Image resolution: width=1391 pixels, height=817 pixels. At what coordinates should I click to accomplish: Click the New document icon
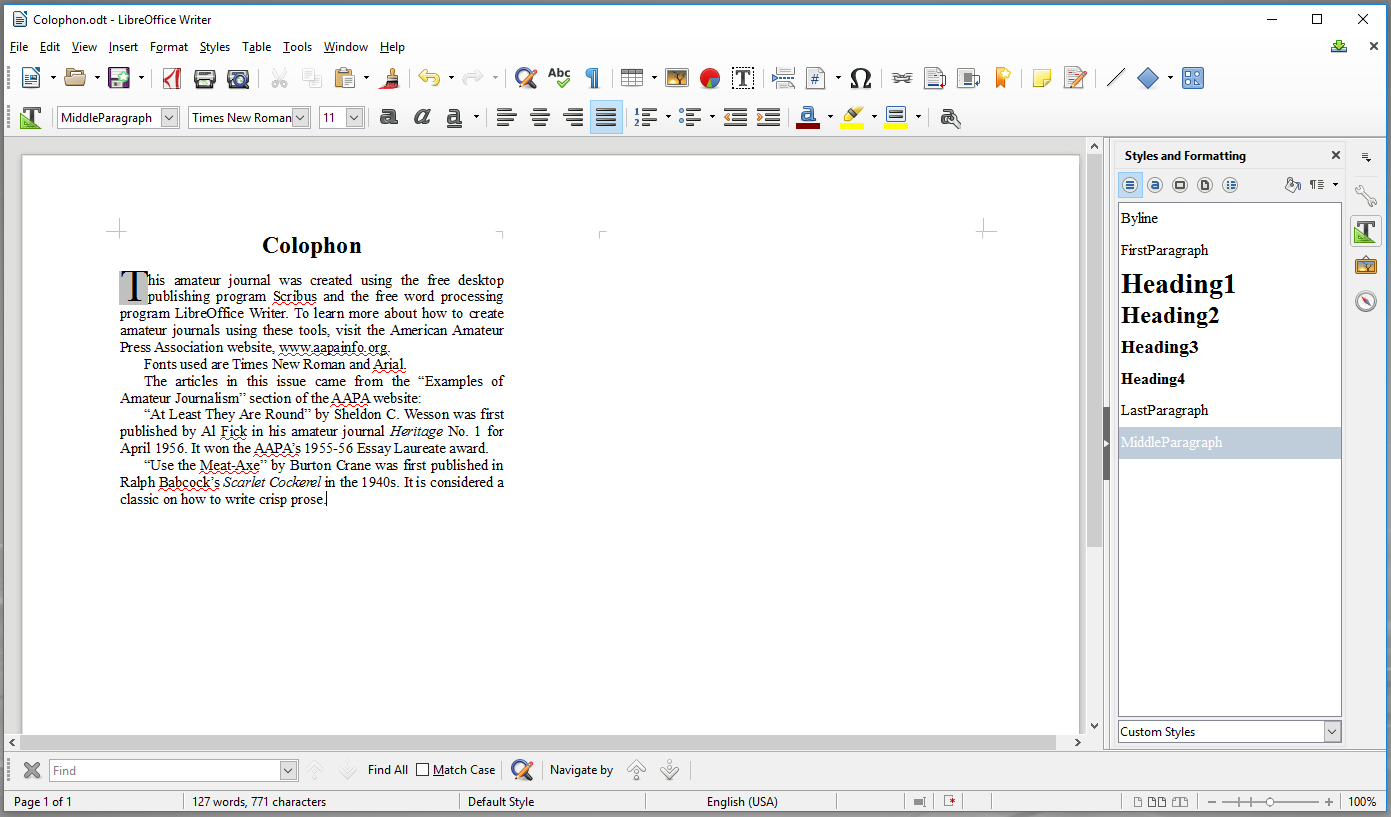(30, 78)
